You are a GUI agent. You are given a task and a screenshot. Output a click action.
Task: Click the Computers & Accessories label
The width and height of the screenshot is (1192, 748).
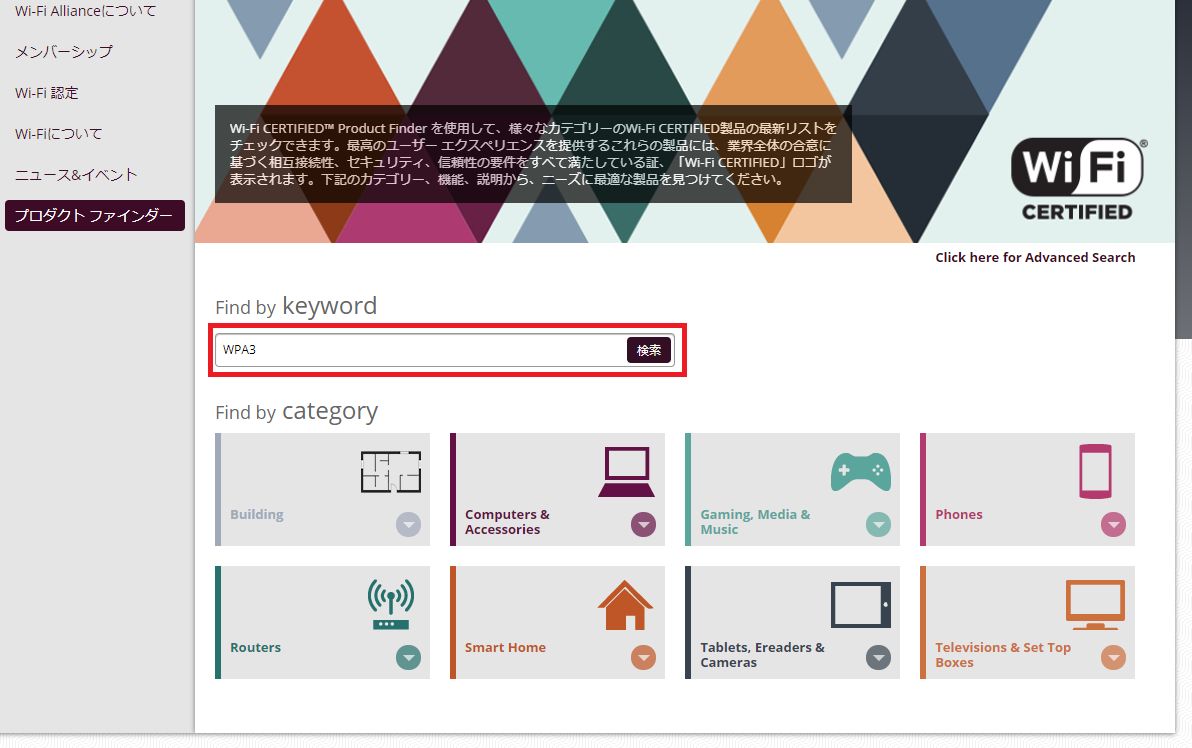point(507,522)
